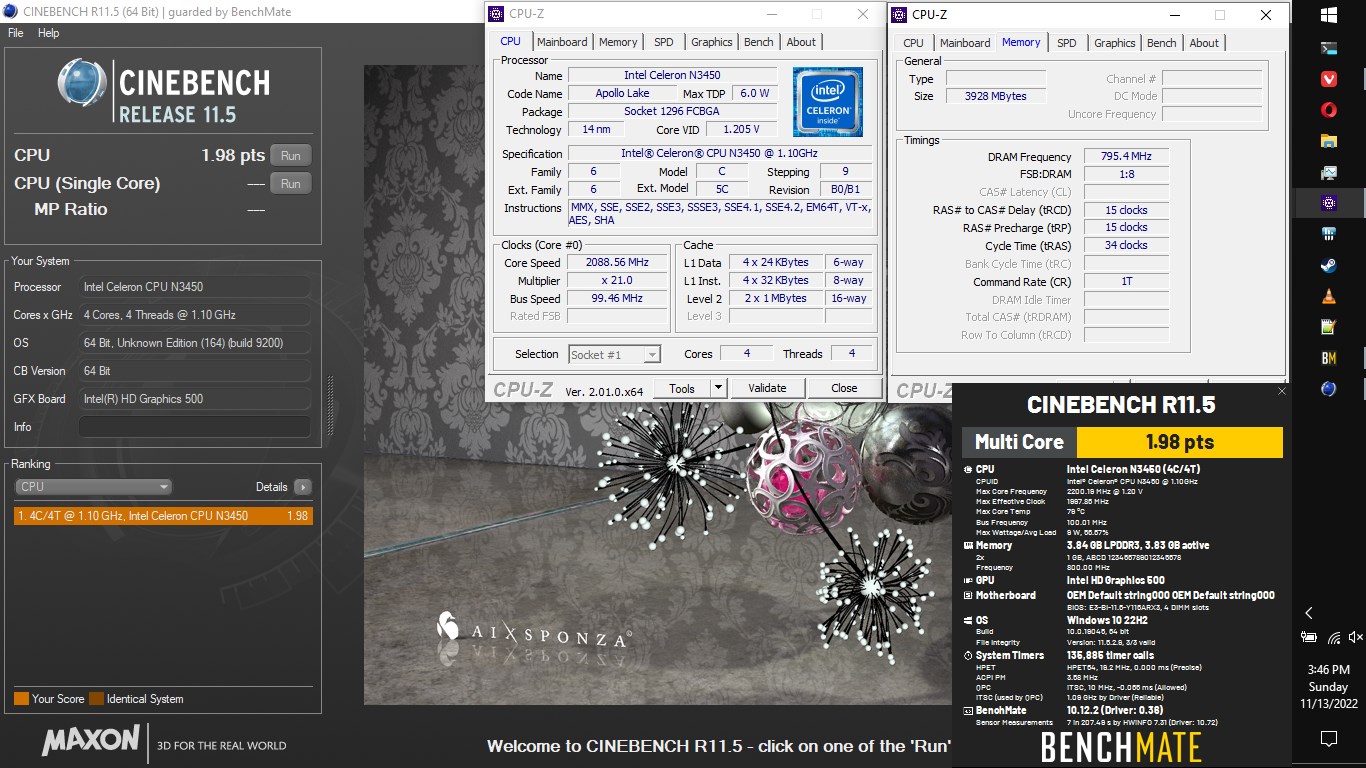Click the Intel Celeron logo in CPU-Z
This screenshot has height=768, width=1366.
coord(828,102)
